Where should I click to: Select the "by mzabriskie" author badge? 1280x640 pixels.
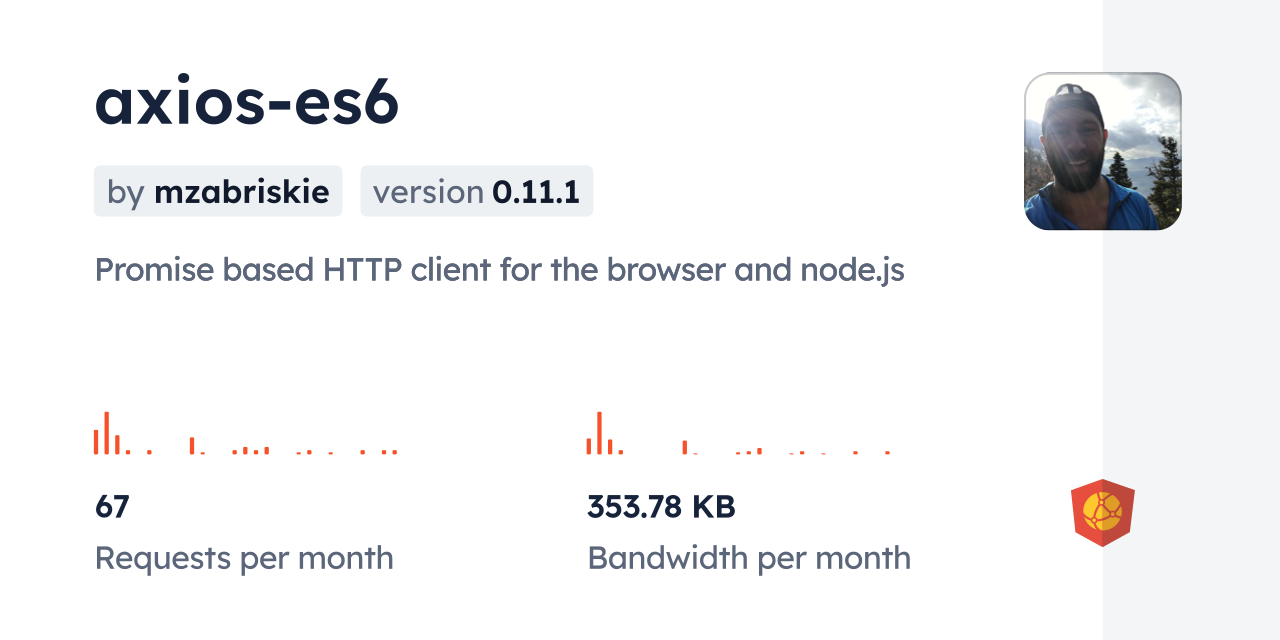(218, 191)
